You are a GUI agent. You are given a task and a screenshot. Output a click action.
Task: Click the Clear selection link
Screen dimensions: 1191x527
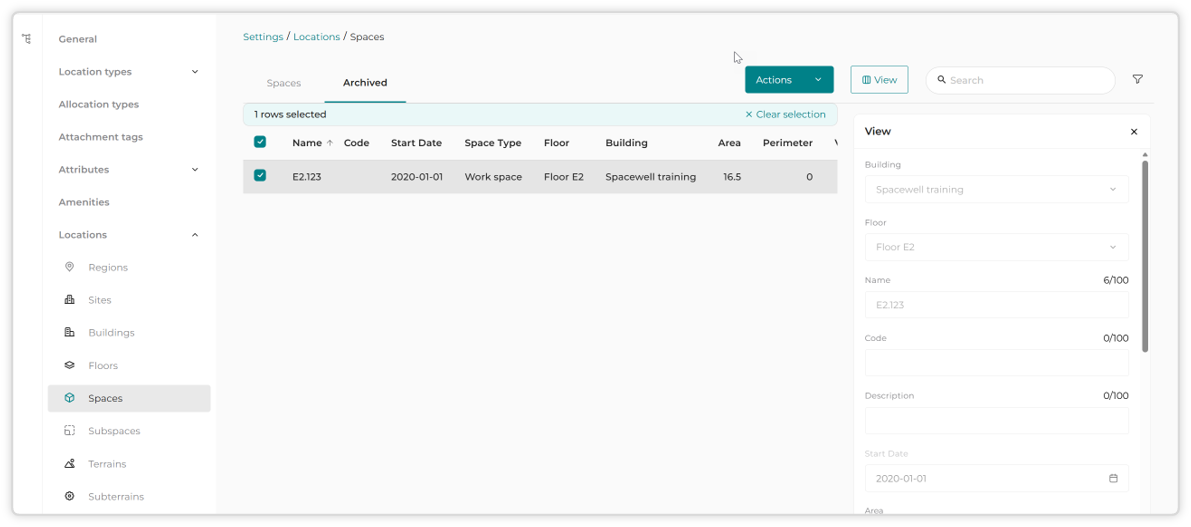click(785, 115)
